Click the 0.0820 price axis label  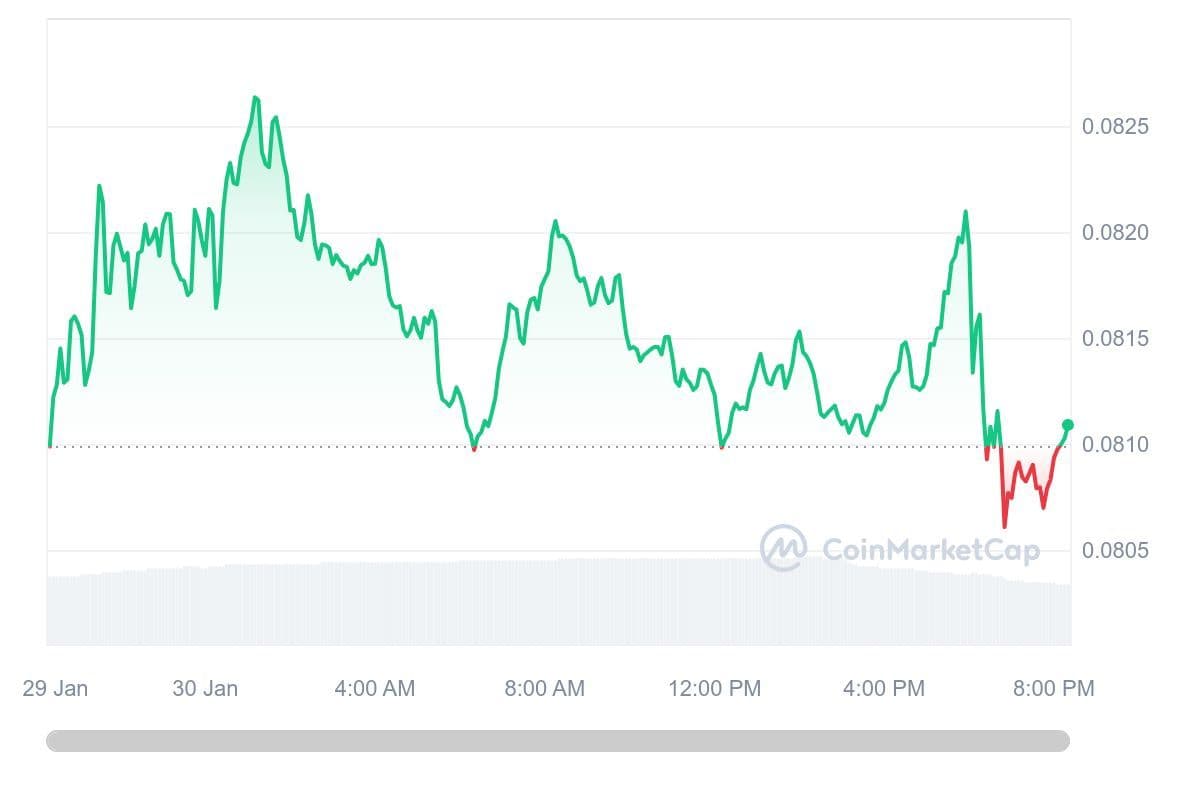coord(1115,233)
